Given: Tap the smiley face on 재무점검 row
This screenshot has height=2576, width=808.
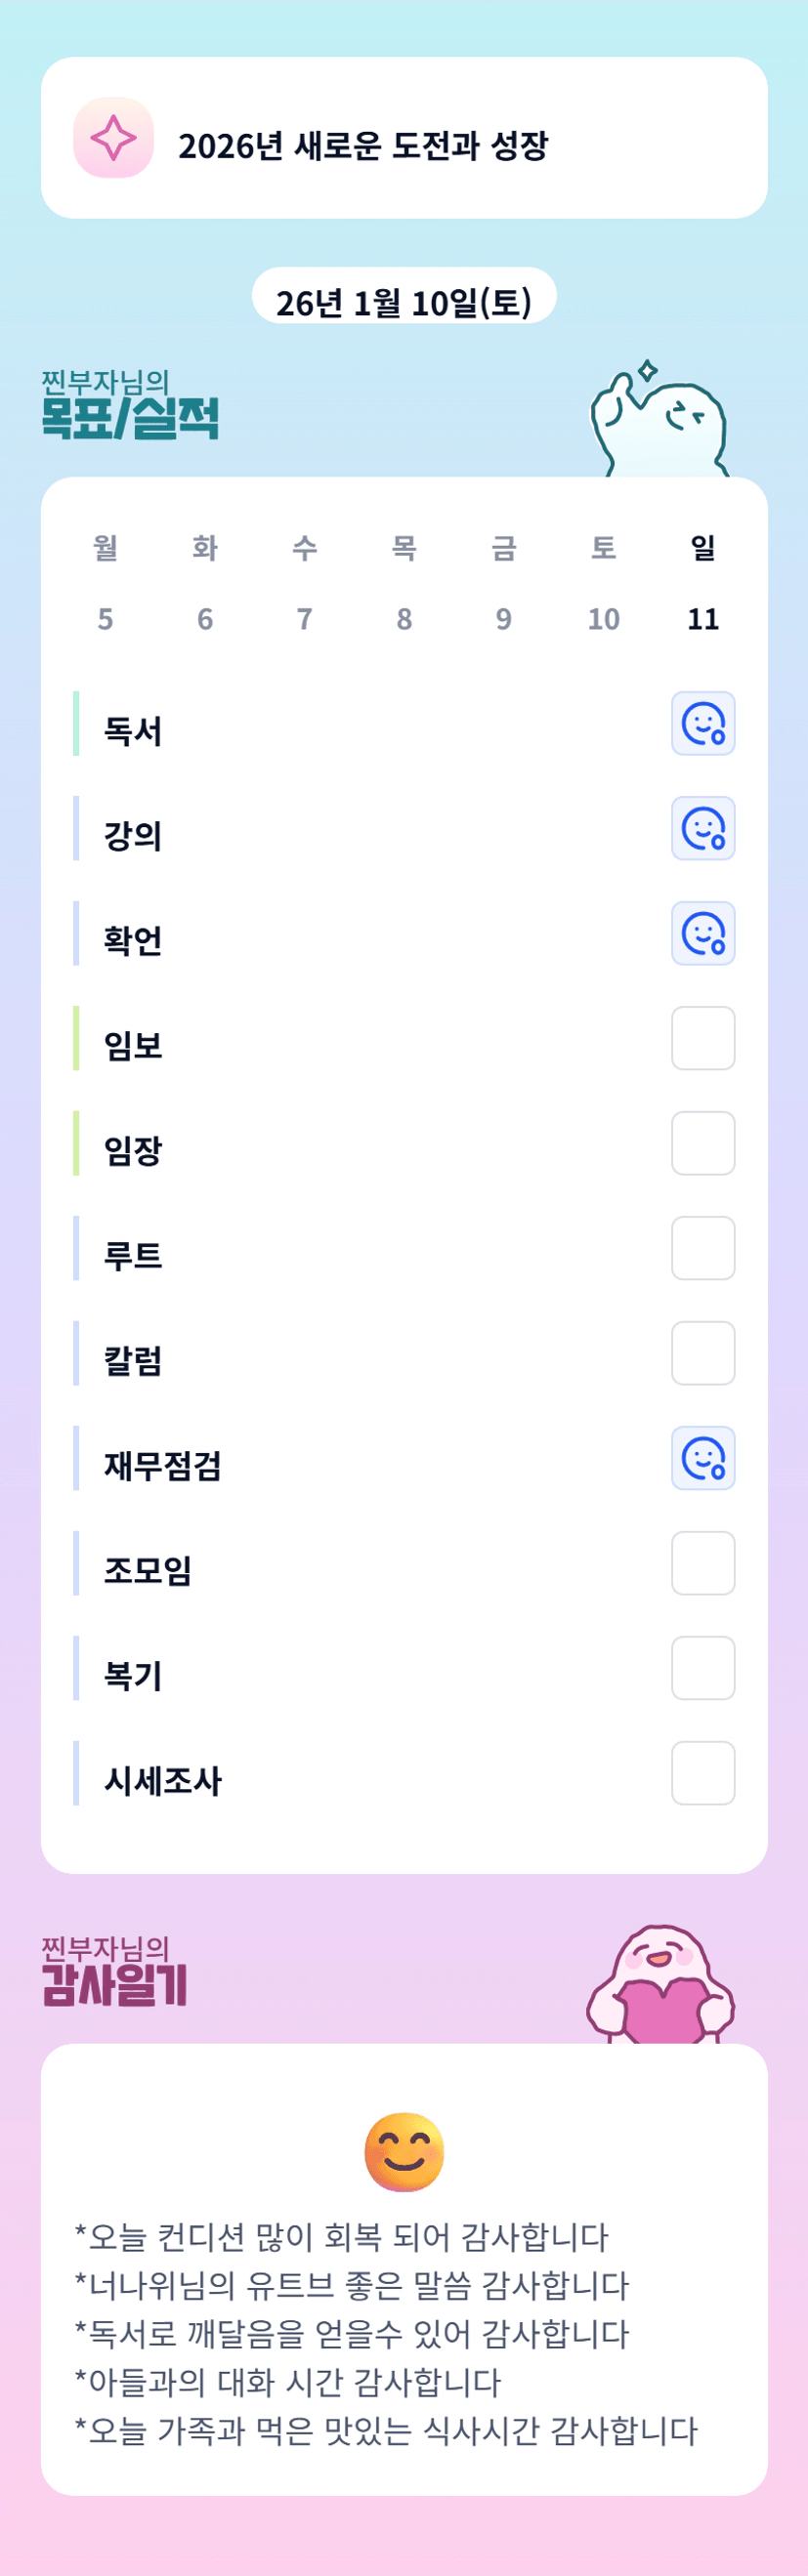Looking at the screenshot, I should [702, 1458].
